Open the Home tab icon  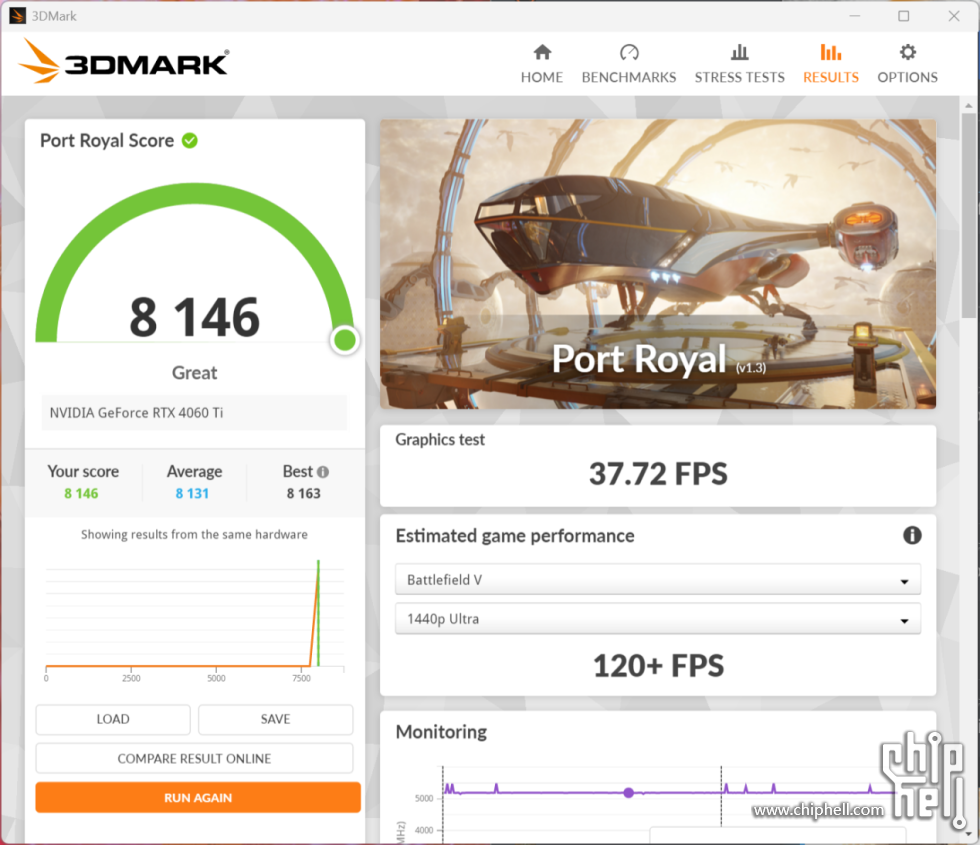pos(542,52)
